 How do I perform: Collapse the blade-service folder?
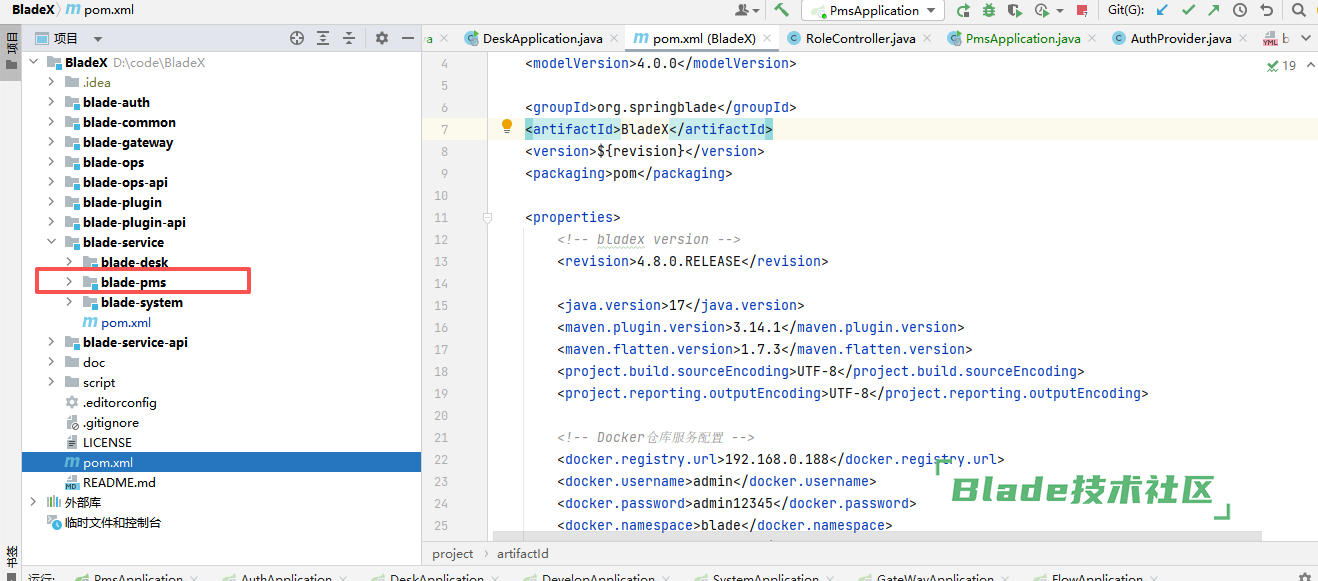tap(51, 242)
